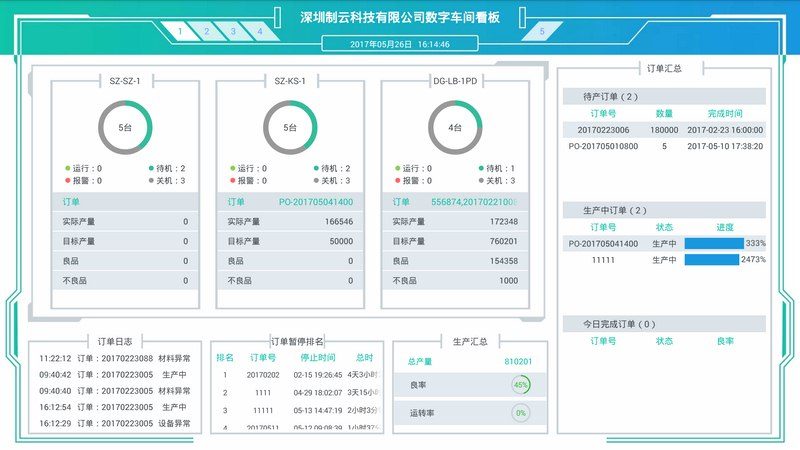Click the 订单日志 panel title
The image size is (800, 450).
pos(115,341)
